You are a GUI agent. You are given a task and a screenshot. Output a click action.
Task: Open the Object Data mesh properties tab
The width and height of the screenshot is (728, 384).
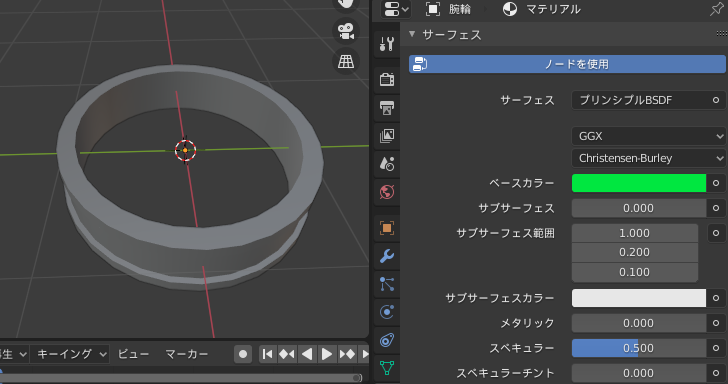tap(387, 368)
